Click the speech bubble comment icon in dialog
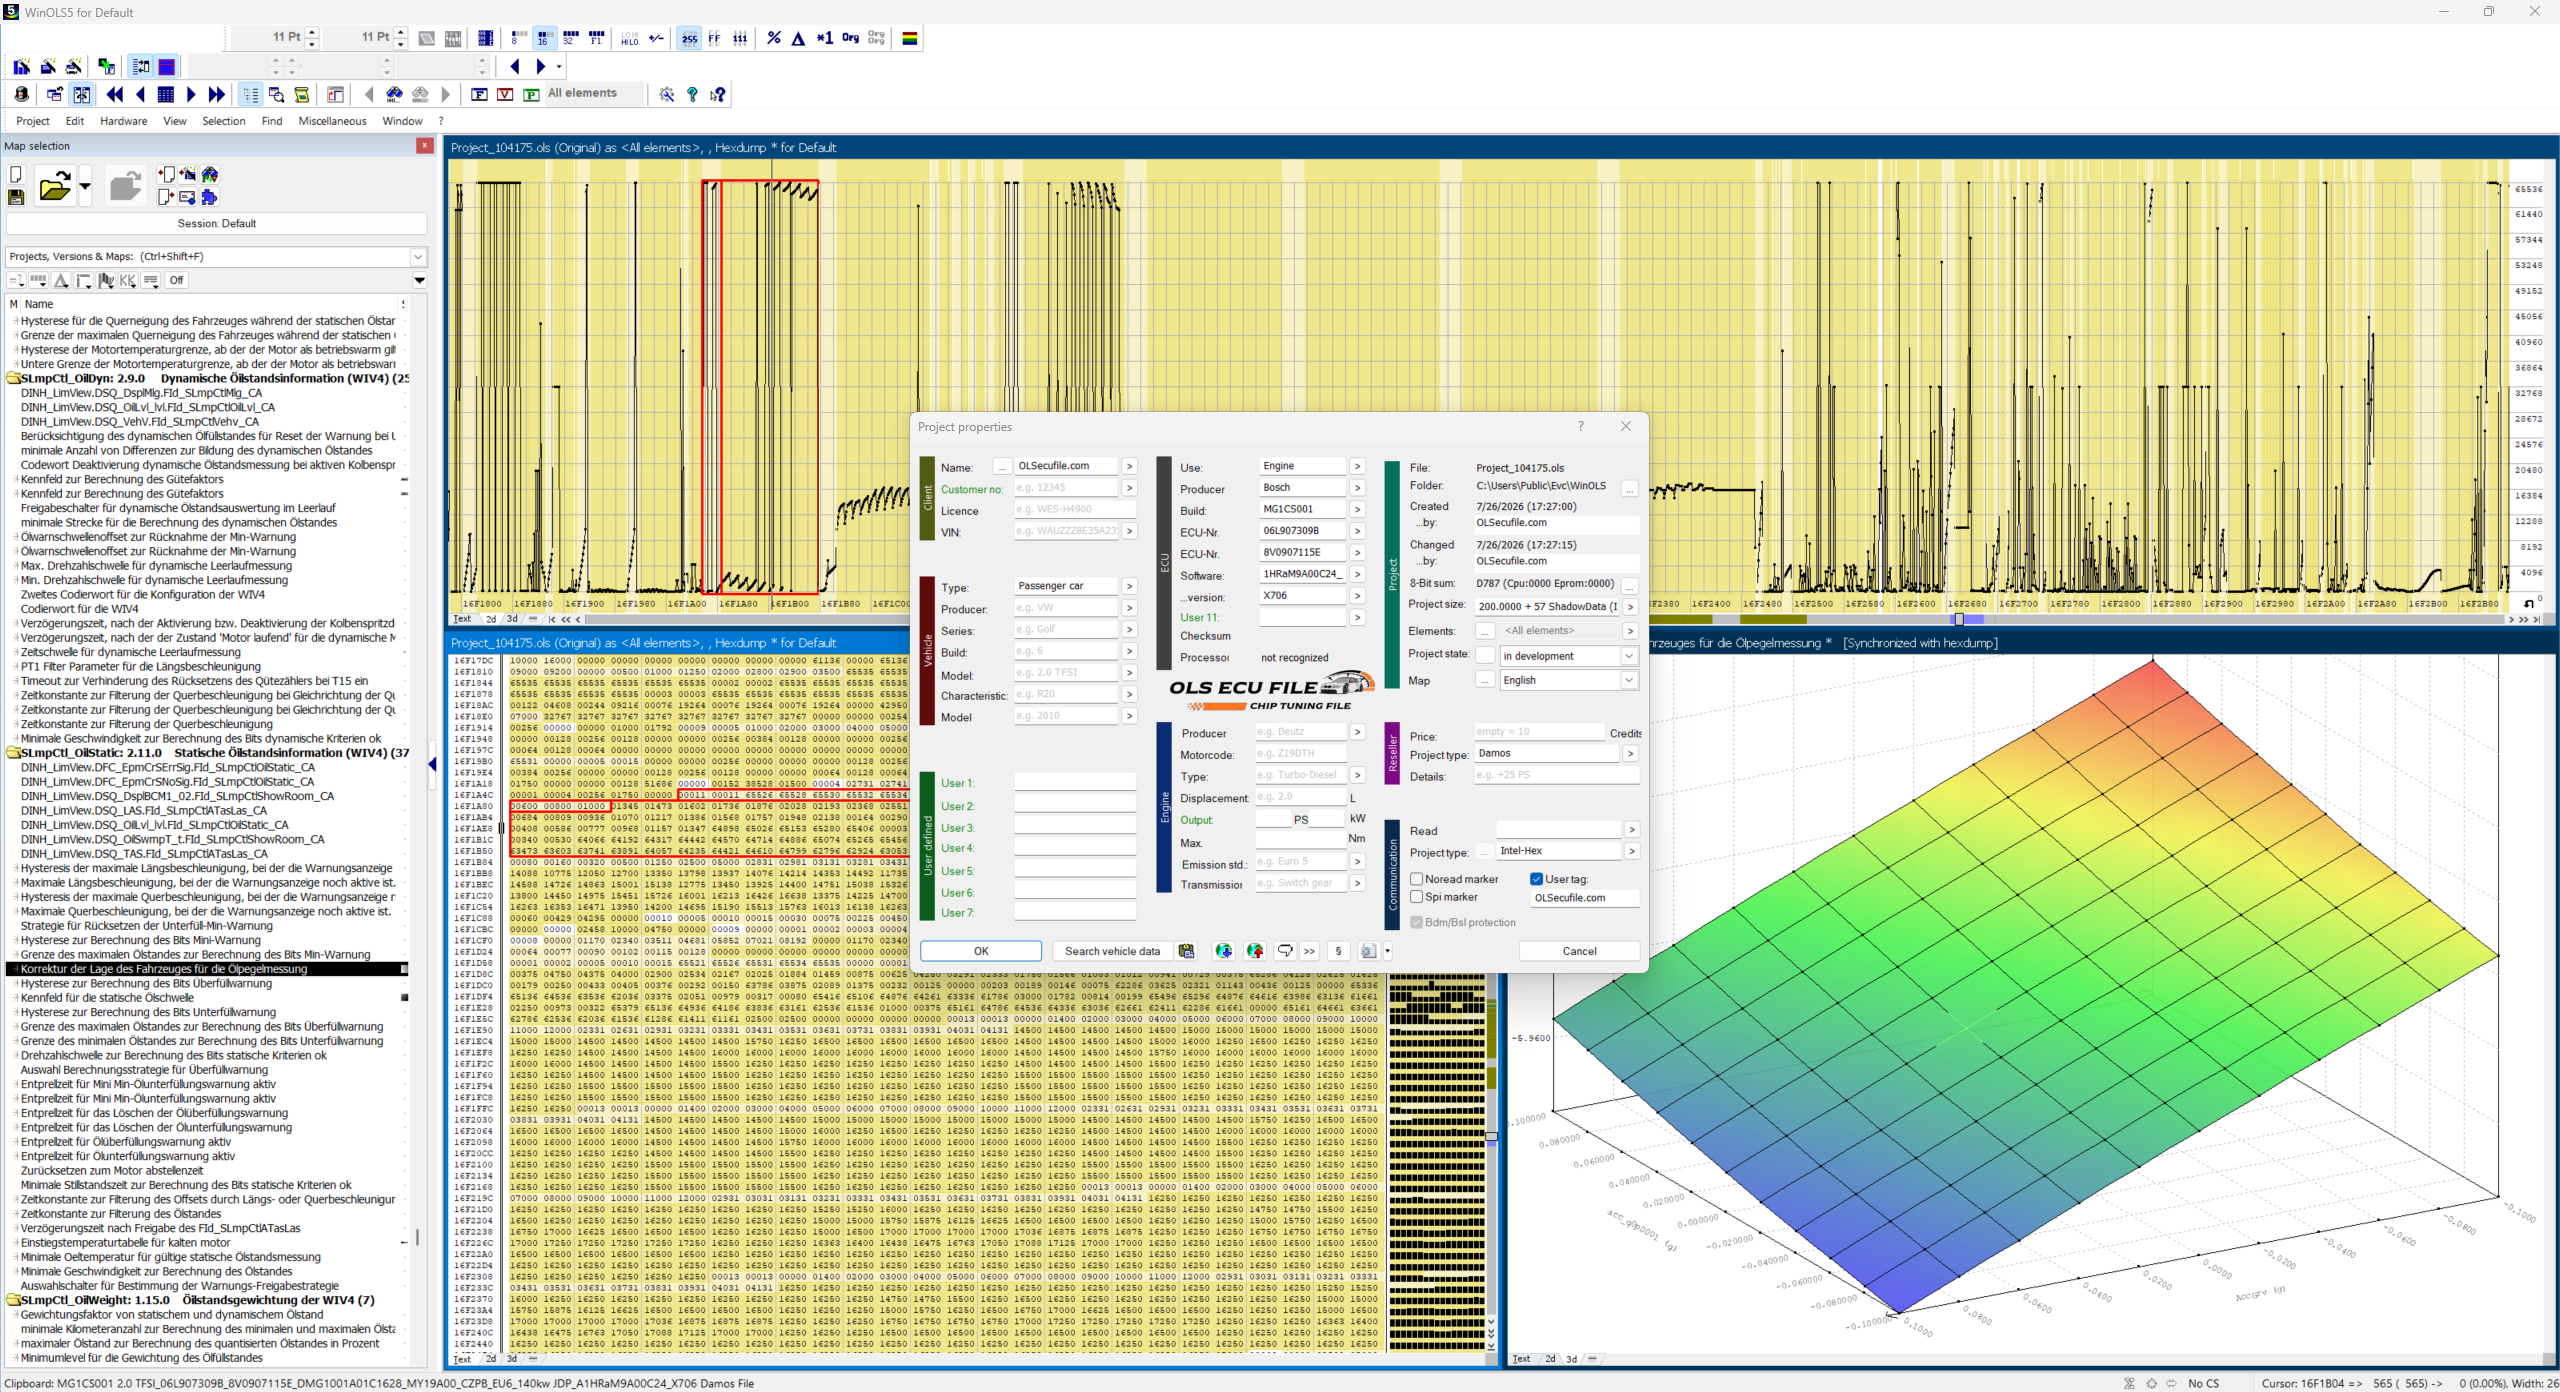This screenshot has width=2560, height=1392. [x=1284, y=951]
